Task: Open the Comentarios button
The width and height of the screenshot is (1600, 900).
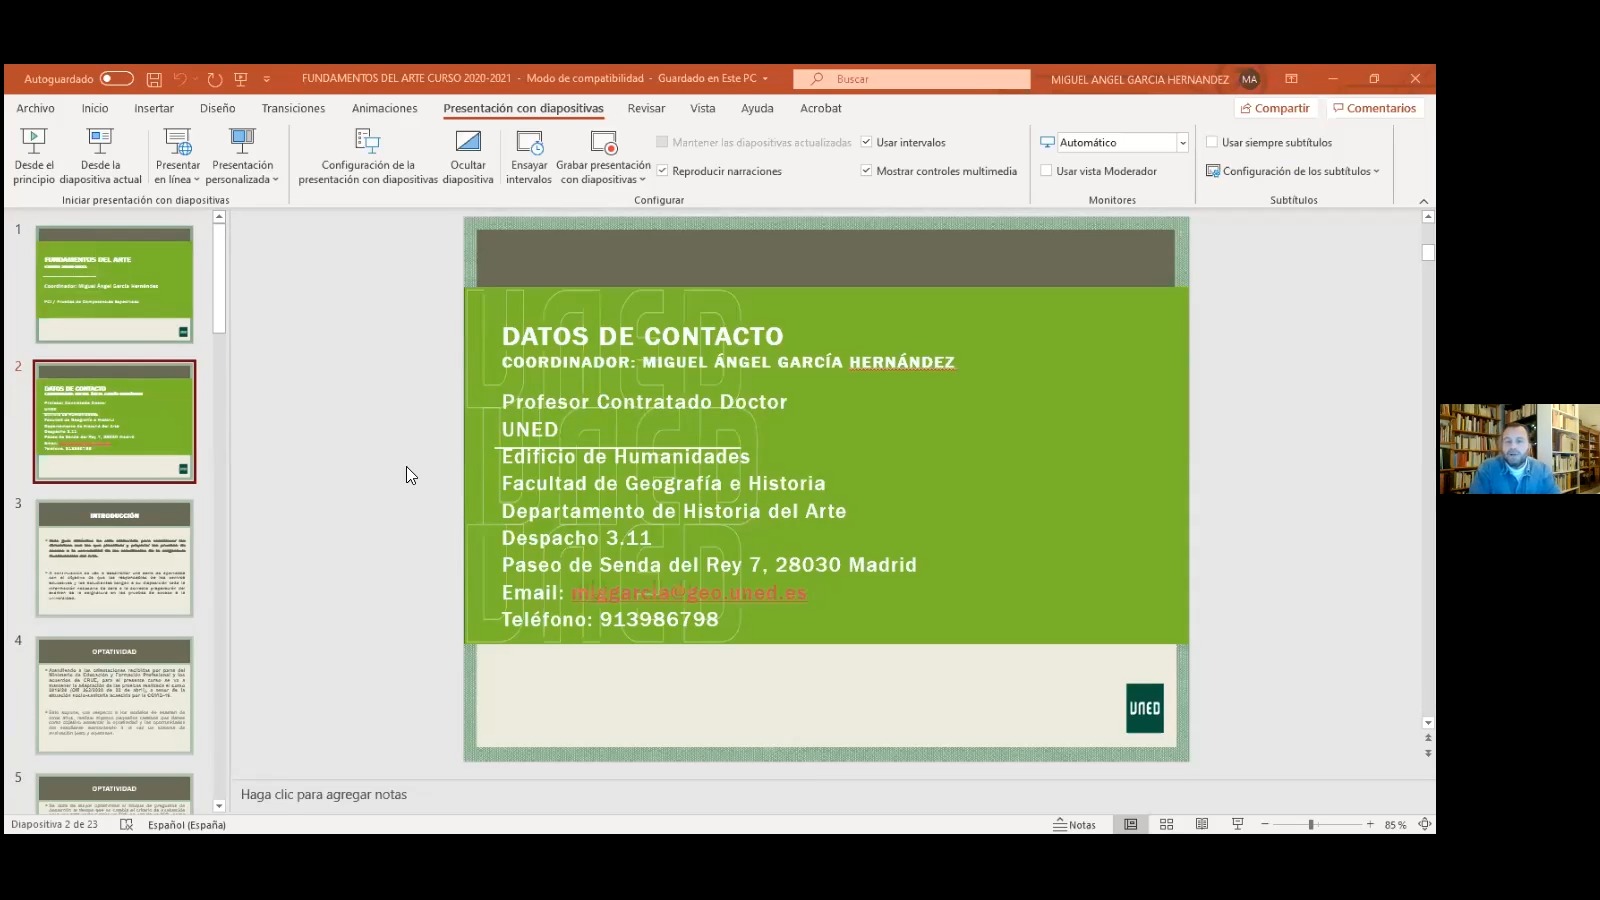Action: tap(1374, 108)
